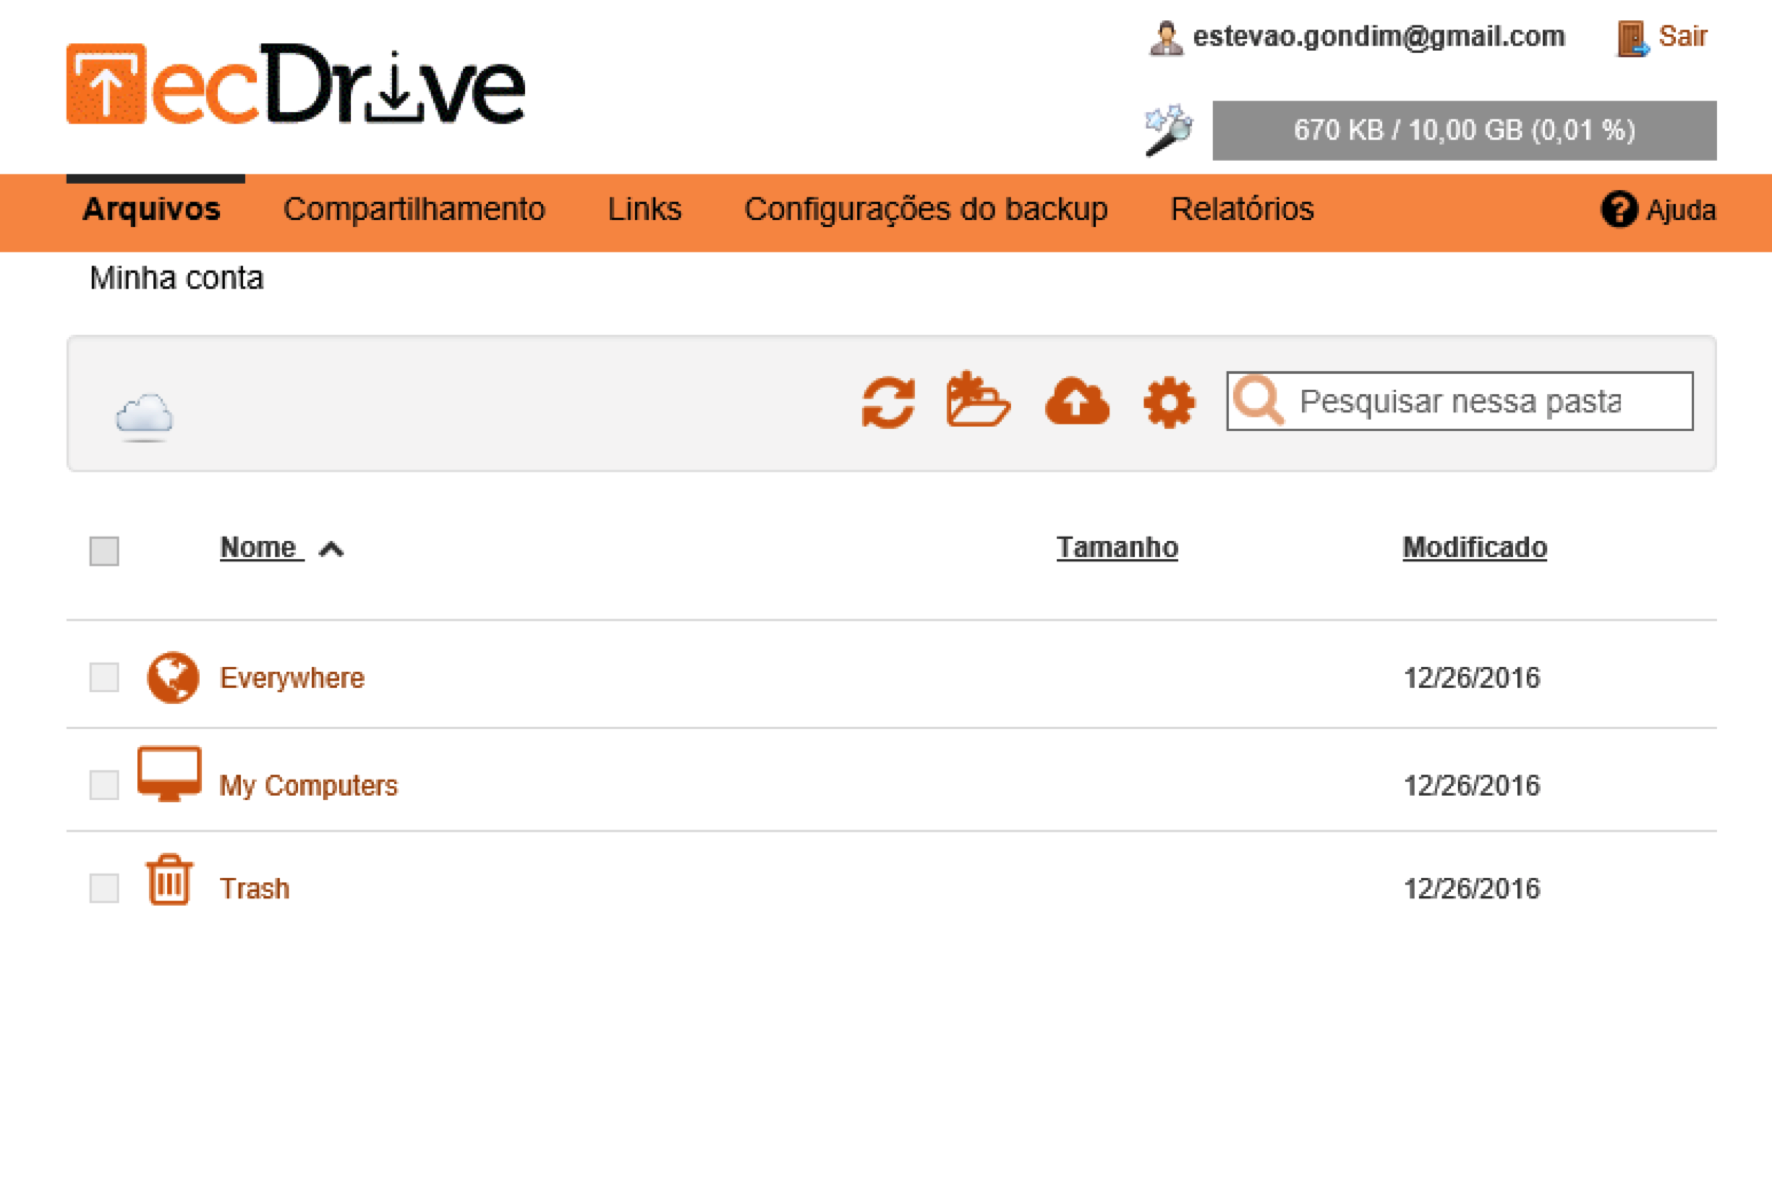This screenshot has width=1772, height=1192.
Task: Check the Everywhere row checkbox
Action: pos(104,677)
